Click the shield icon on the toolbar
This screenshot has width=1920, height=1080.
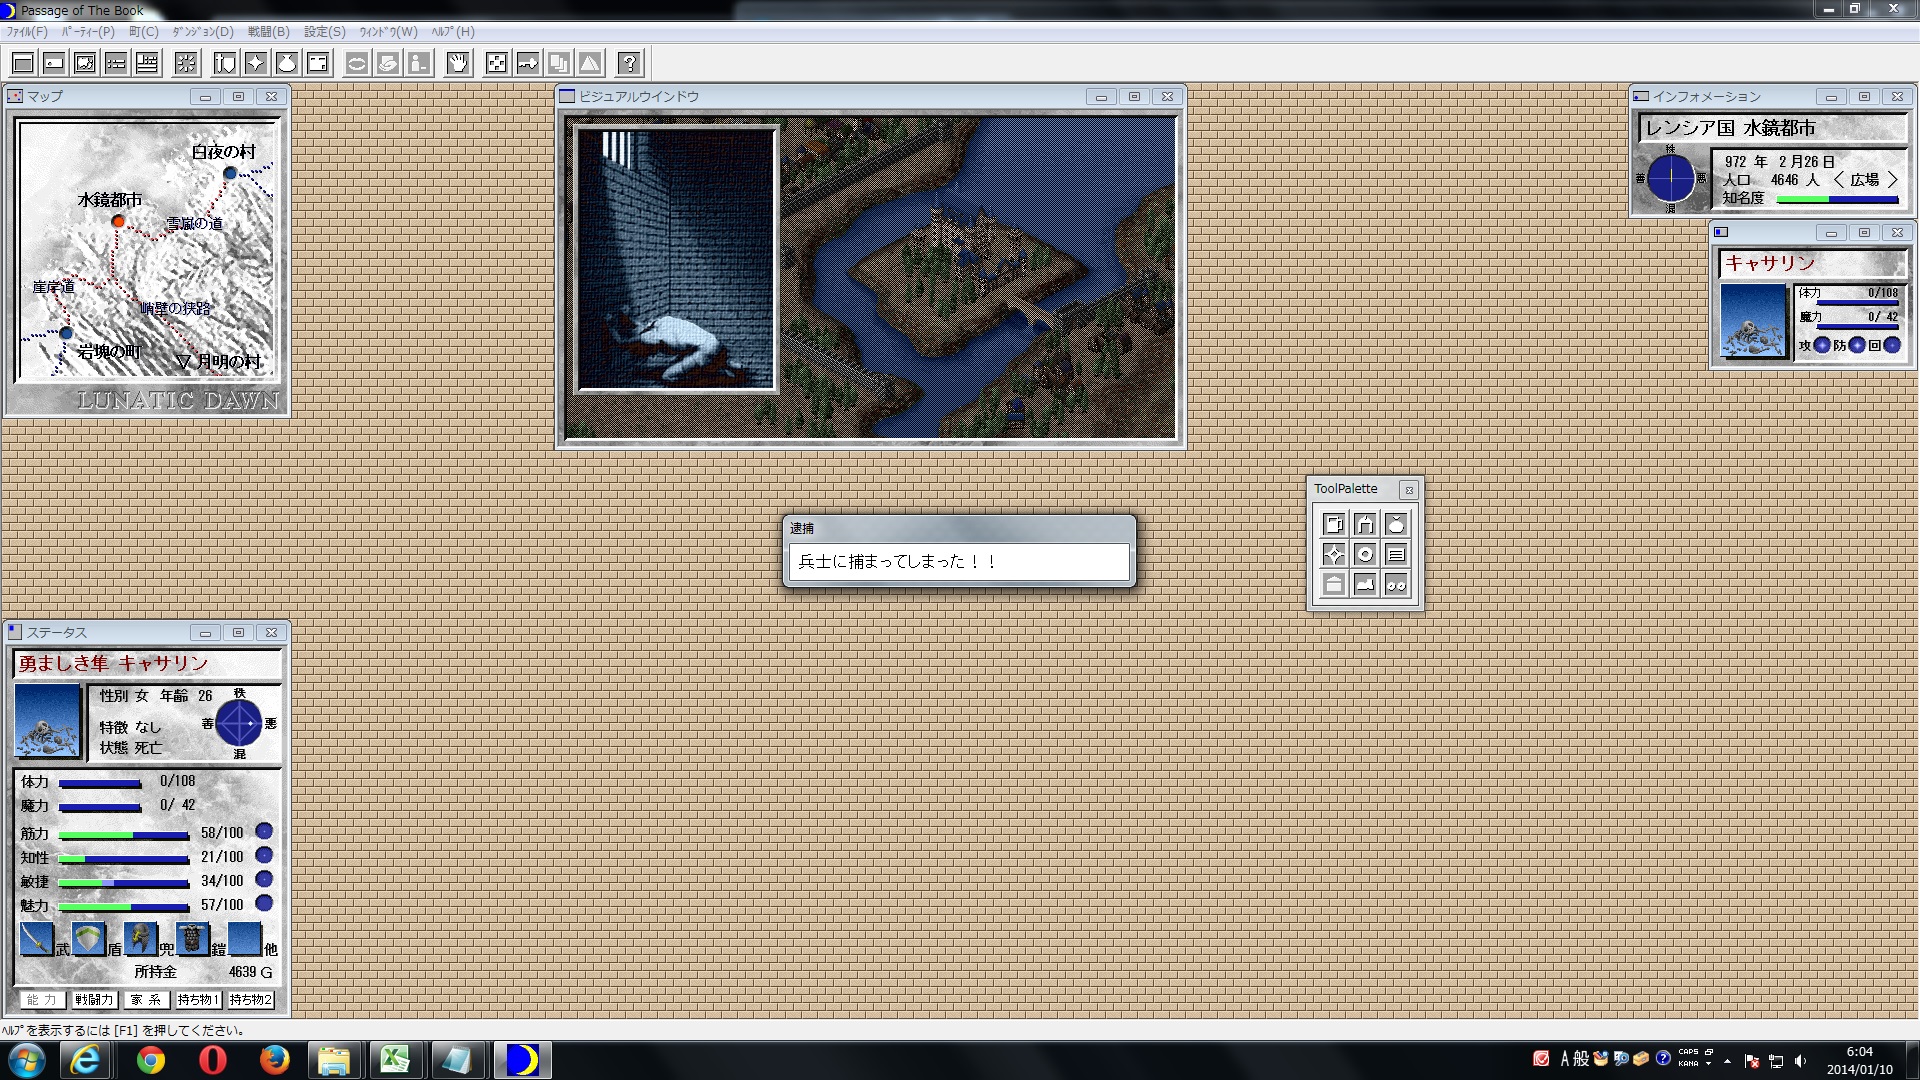coord(223,62)
